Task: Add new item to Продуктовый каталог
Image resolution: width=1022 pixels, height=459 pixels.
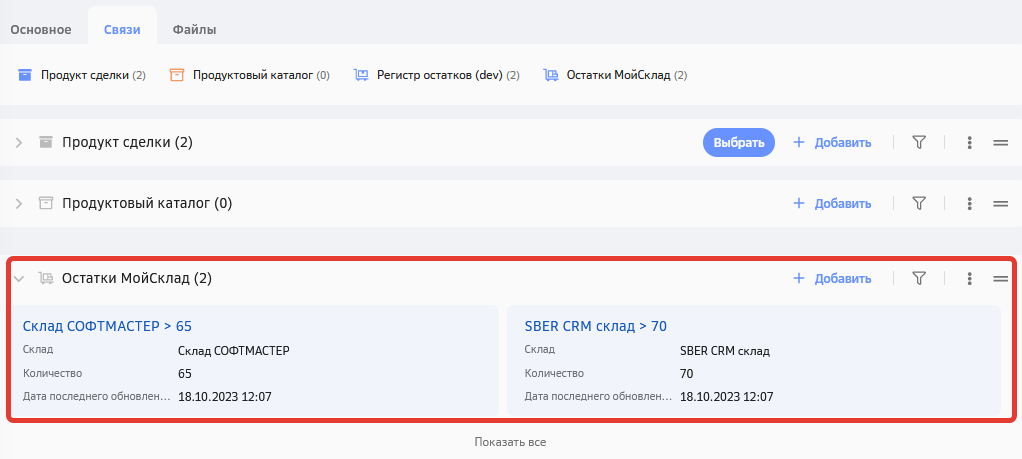Action: [832, 203]
